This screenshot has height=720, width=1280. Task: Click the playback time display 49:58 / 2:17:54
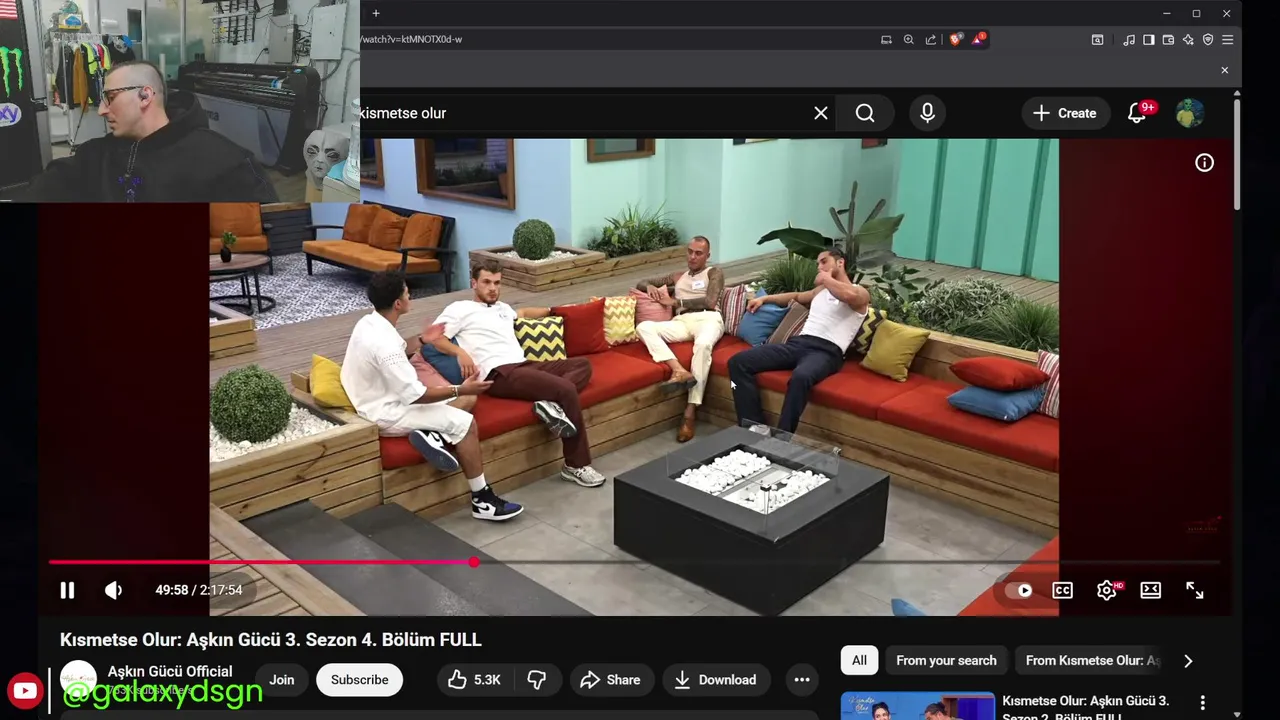198,590
